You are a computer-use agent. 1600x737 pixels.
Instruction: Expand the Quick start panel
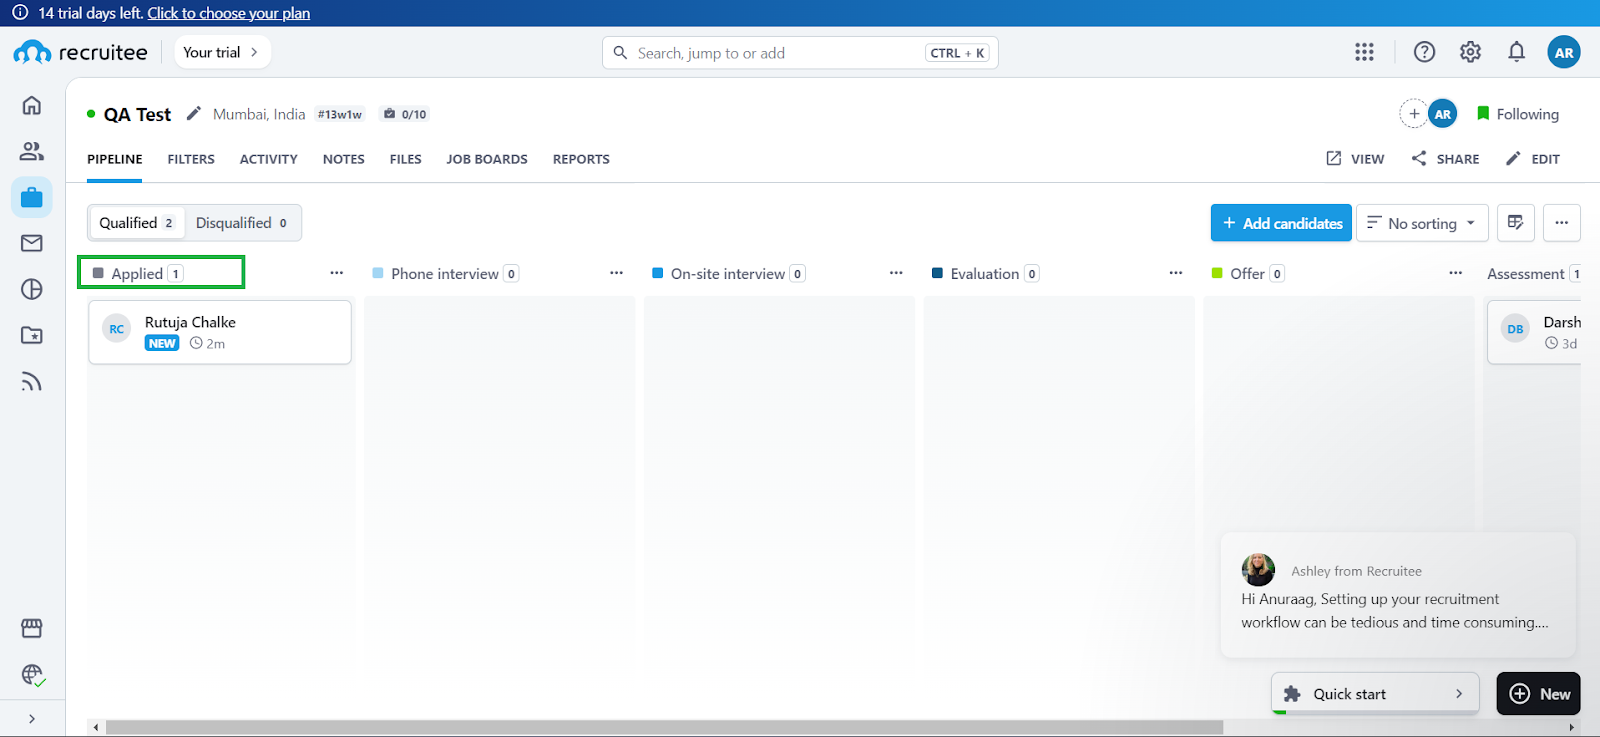click(1374, 694)
